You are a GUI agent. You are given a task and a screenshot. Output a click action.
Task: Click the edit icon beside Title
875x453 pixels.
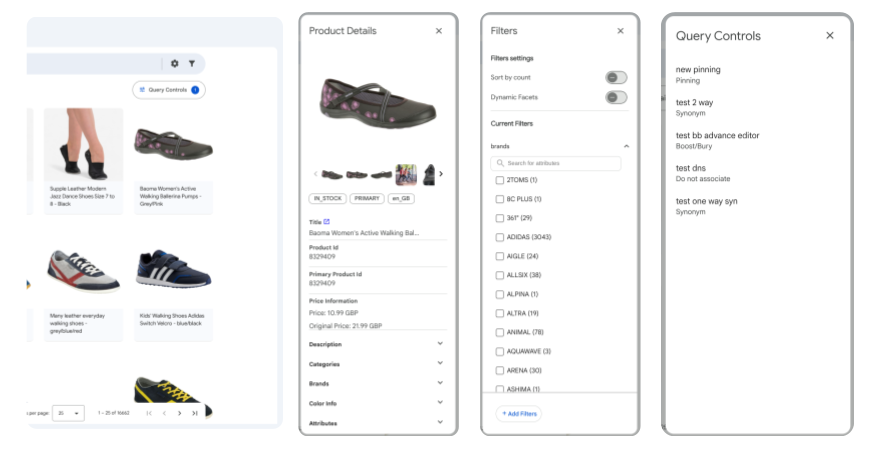pos(327,221)
